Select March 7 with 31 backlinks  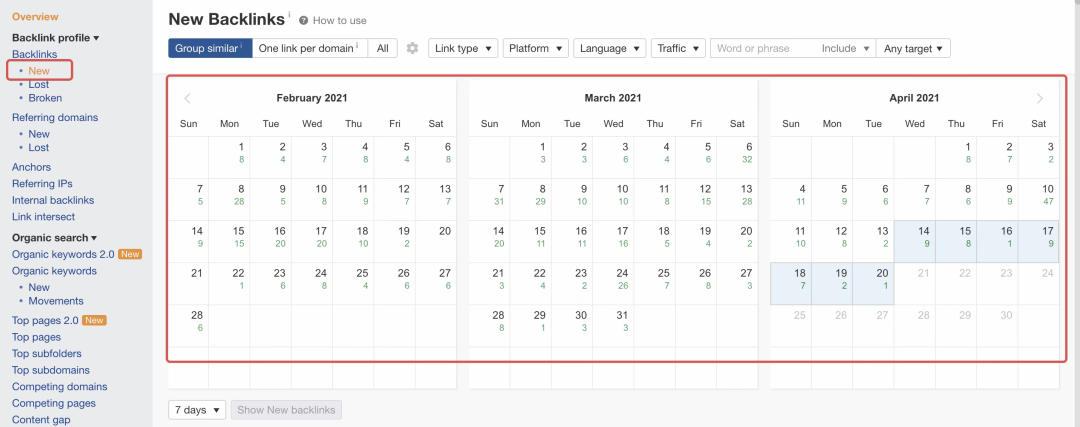click(x=490, y=200)
